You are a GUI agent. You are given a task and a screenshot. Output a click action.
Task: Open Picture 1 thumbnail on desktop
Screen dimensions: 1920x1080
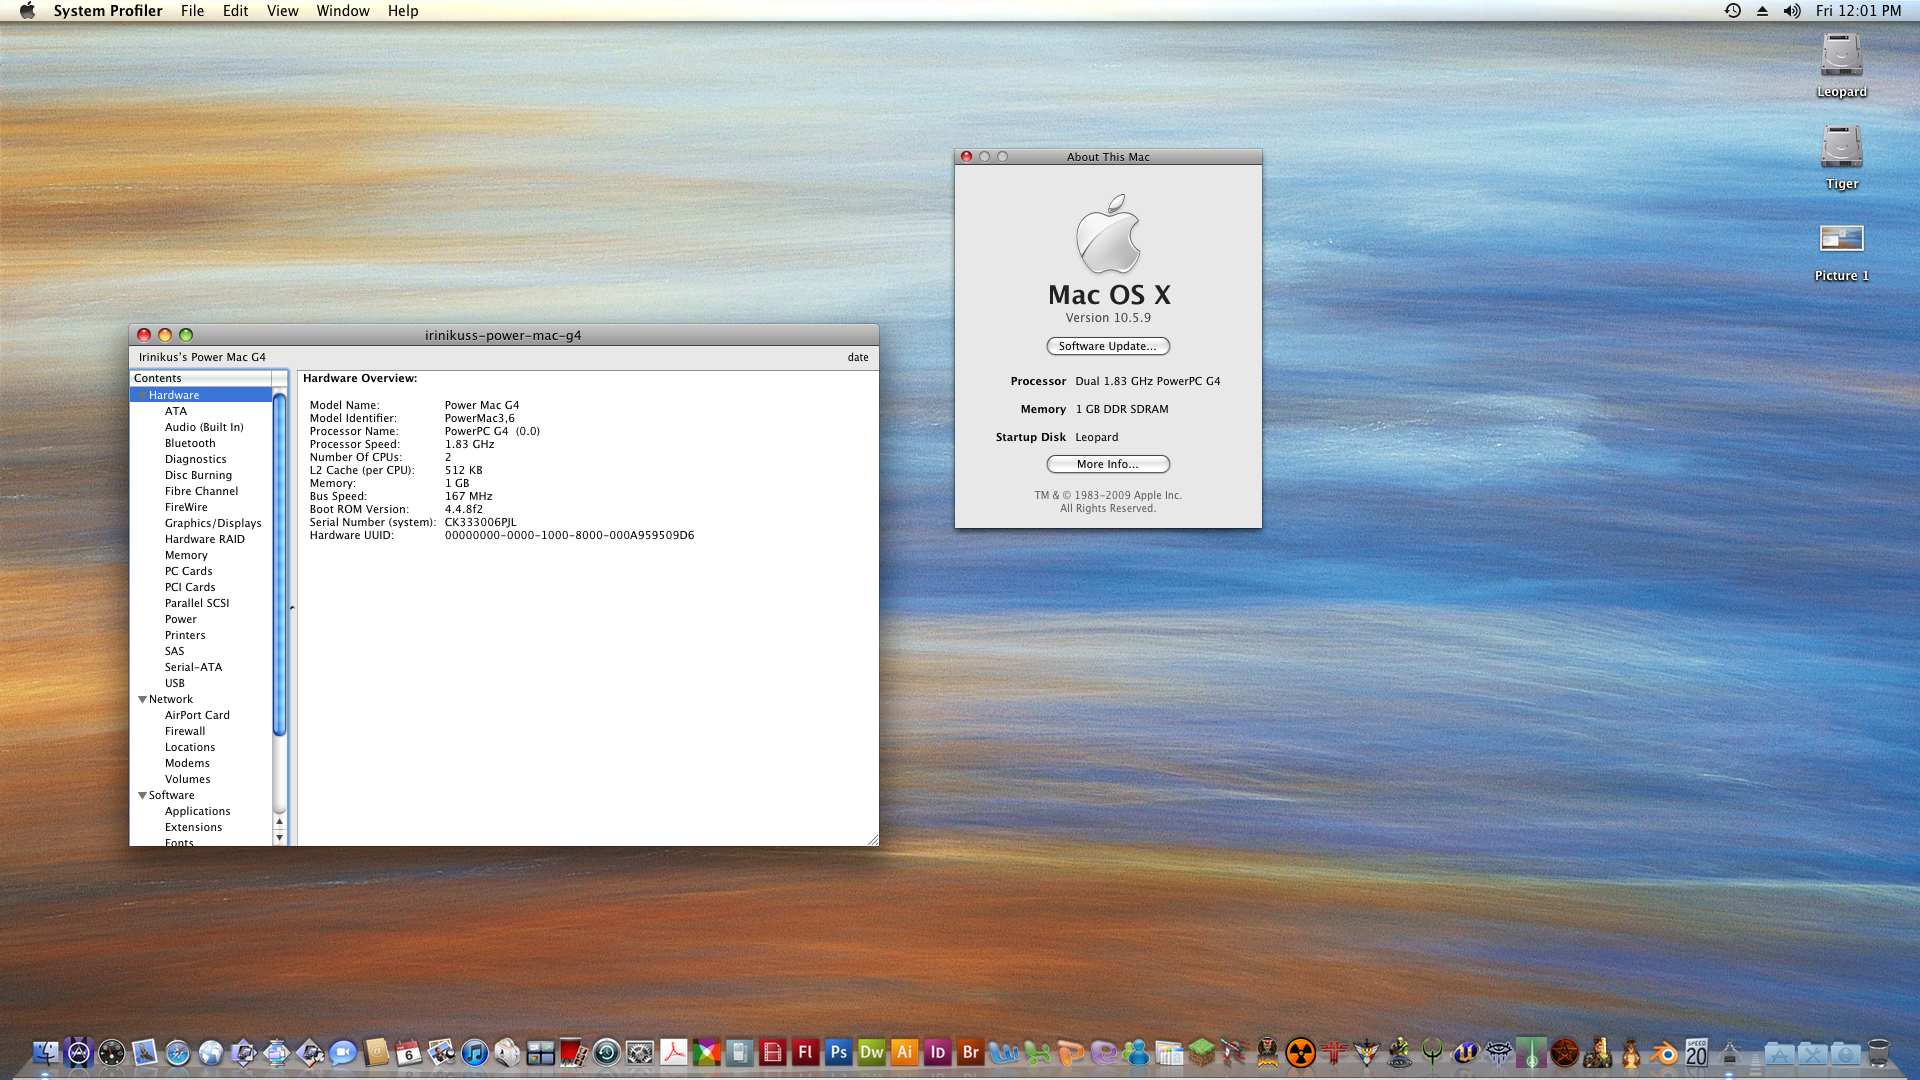pos(1841,239)
